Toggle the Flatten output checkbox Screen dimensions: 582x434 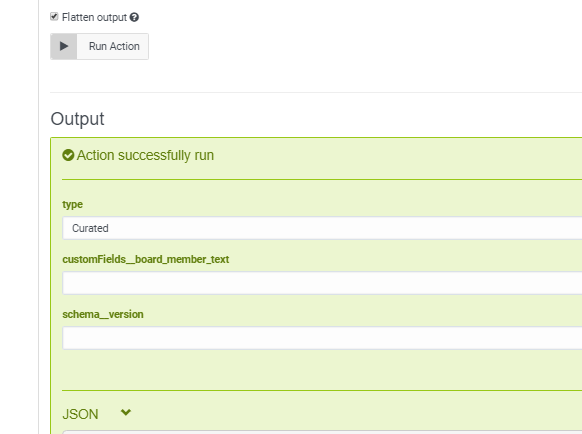point(54,17)
